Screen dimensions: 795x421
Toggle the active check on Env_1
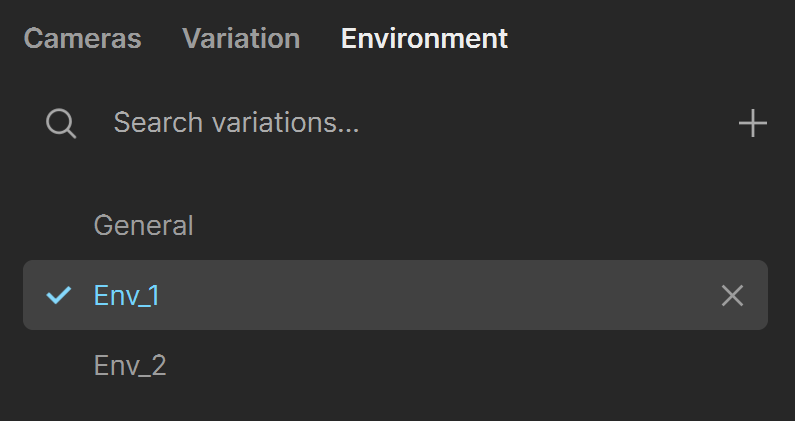(x=59, y=295)
